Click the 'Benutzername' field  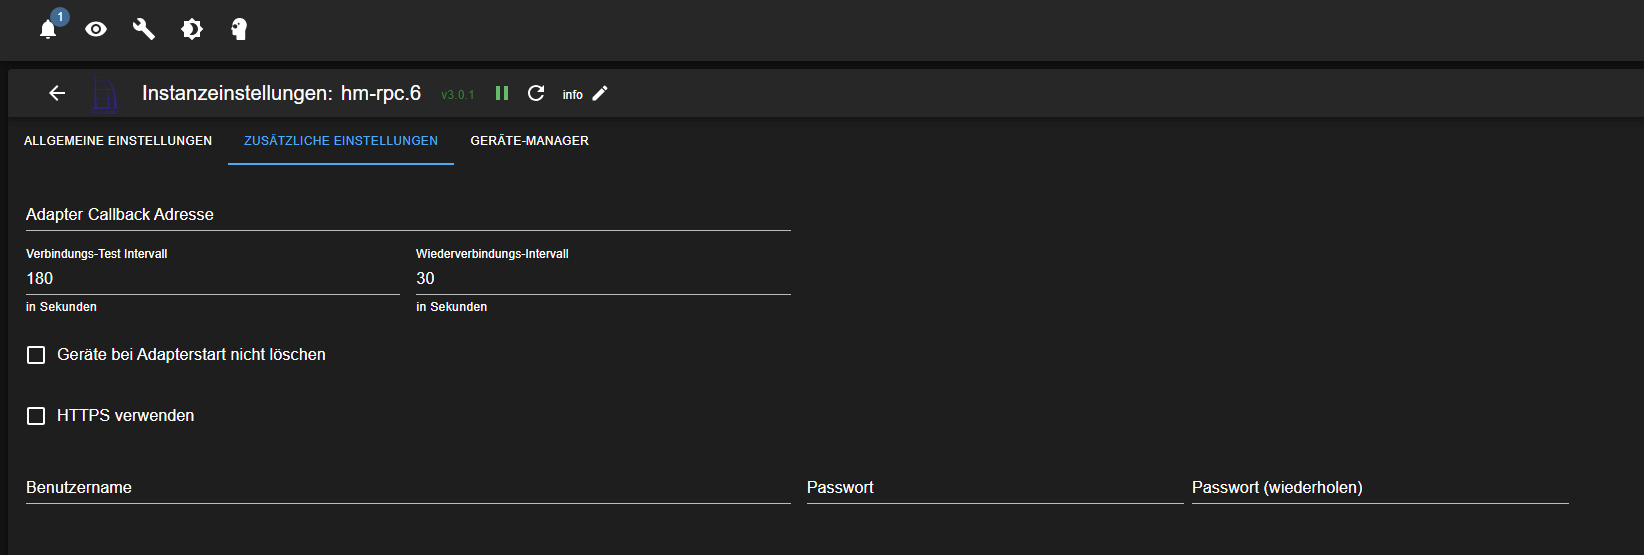pyautogui.click(x=408, y=488)
